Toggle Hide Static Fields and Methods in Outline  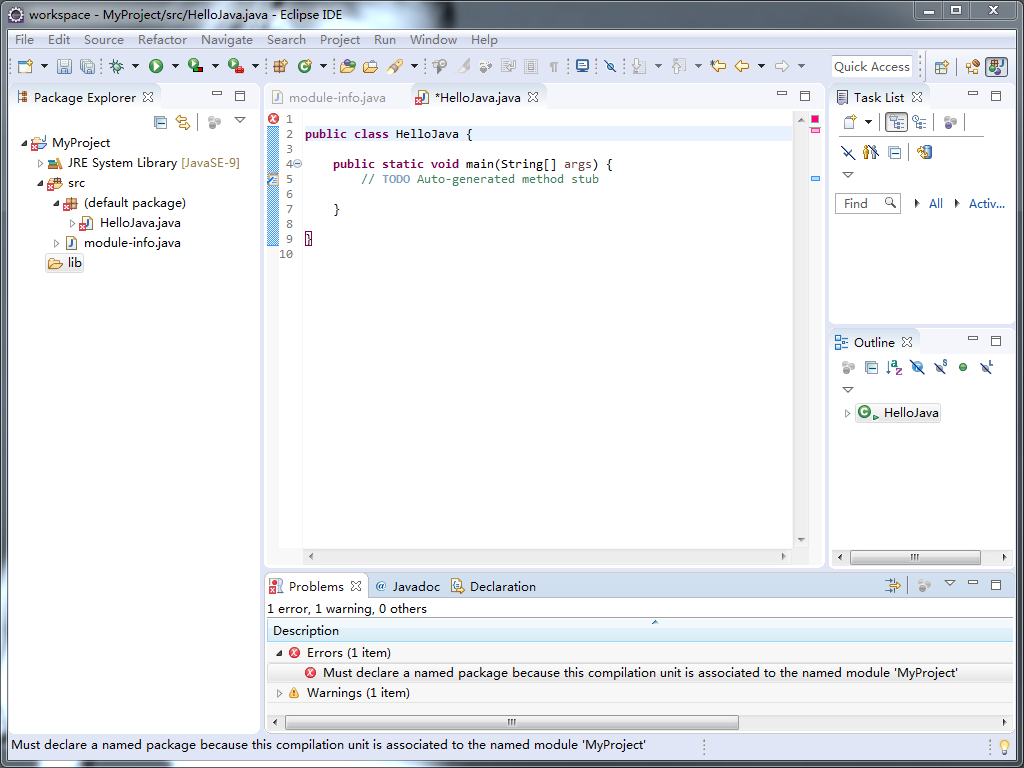[x=940, y=368]
